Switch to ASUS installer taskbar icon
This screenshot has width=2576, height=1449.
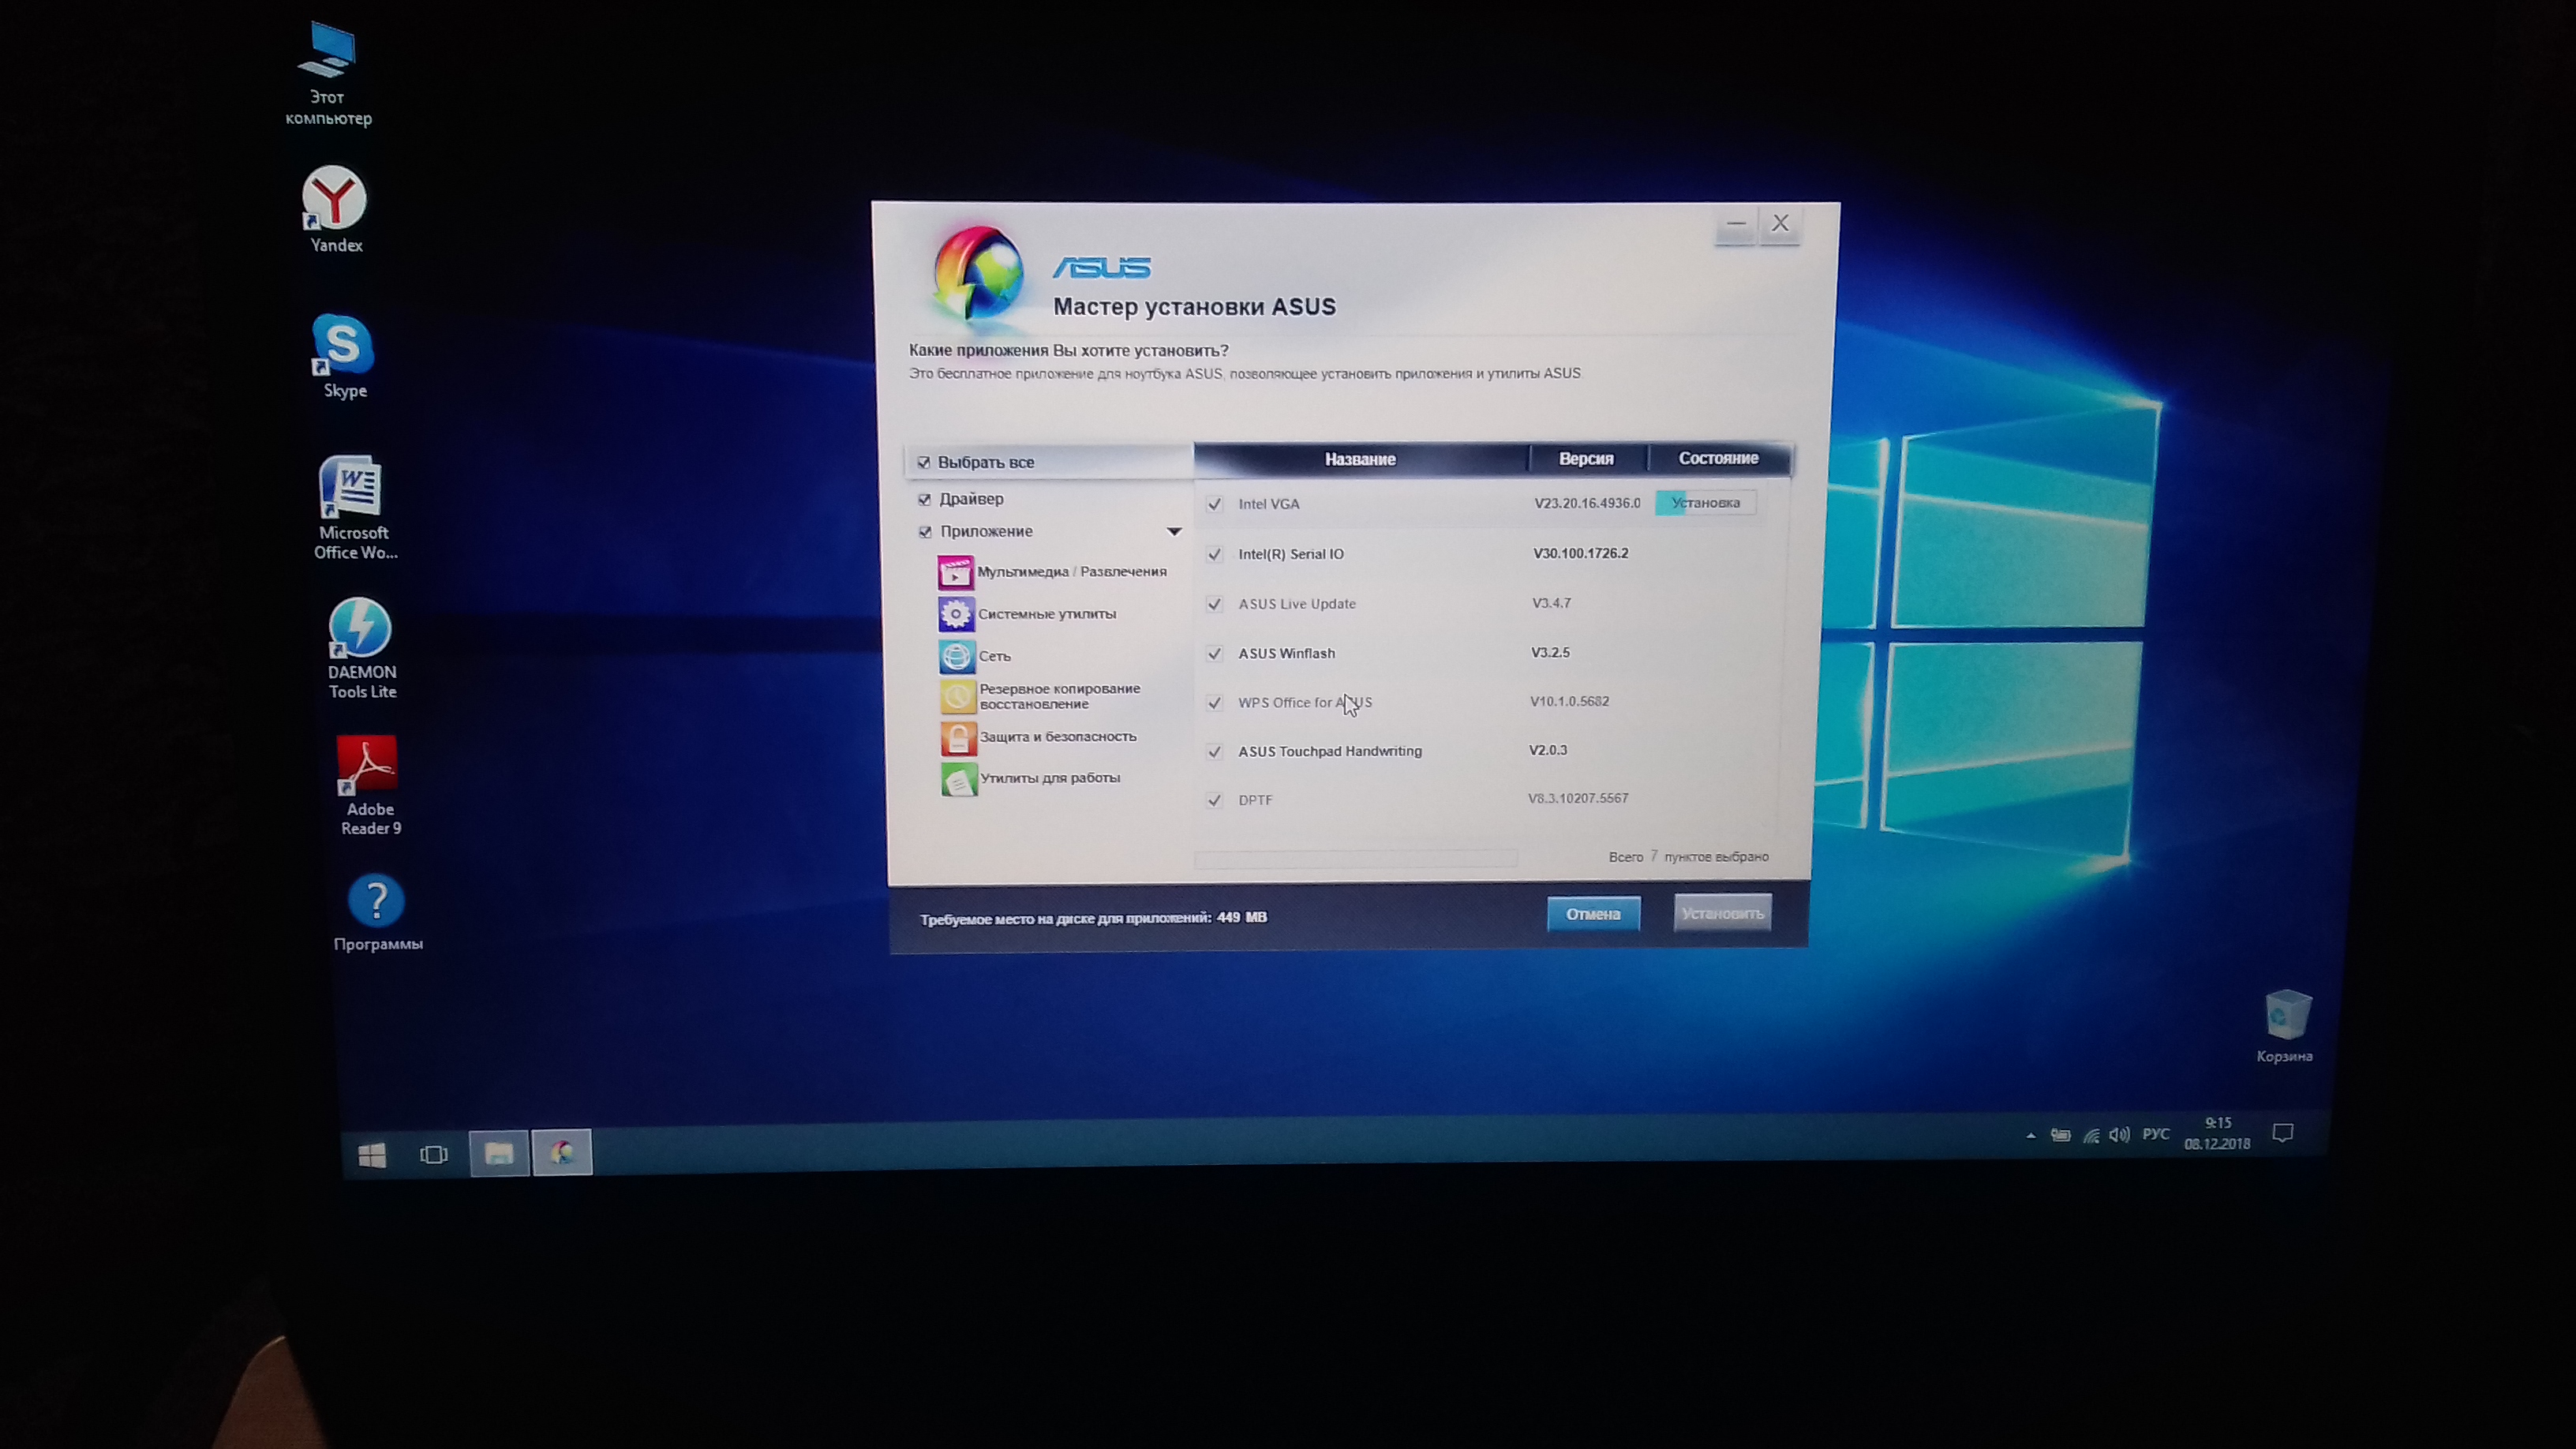click(x=562, y=1153)
